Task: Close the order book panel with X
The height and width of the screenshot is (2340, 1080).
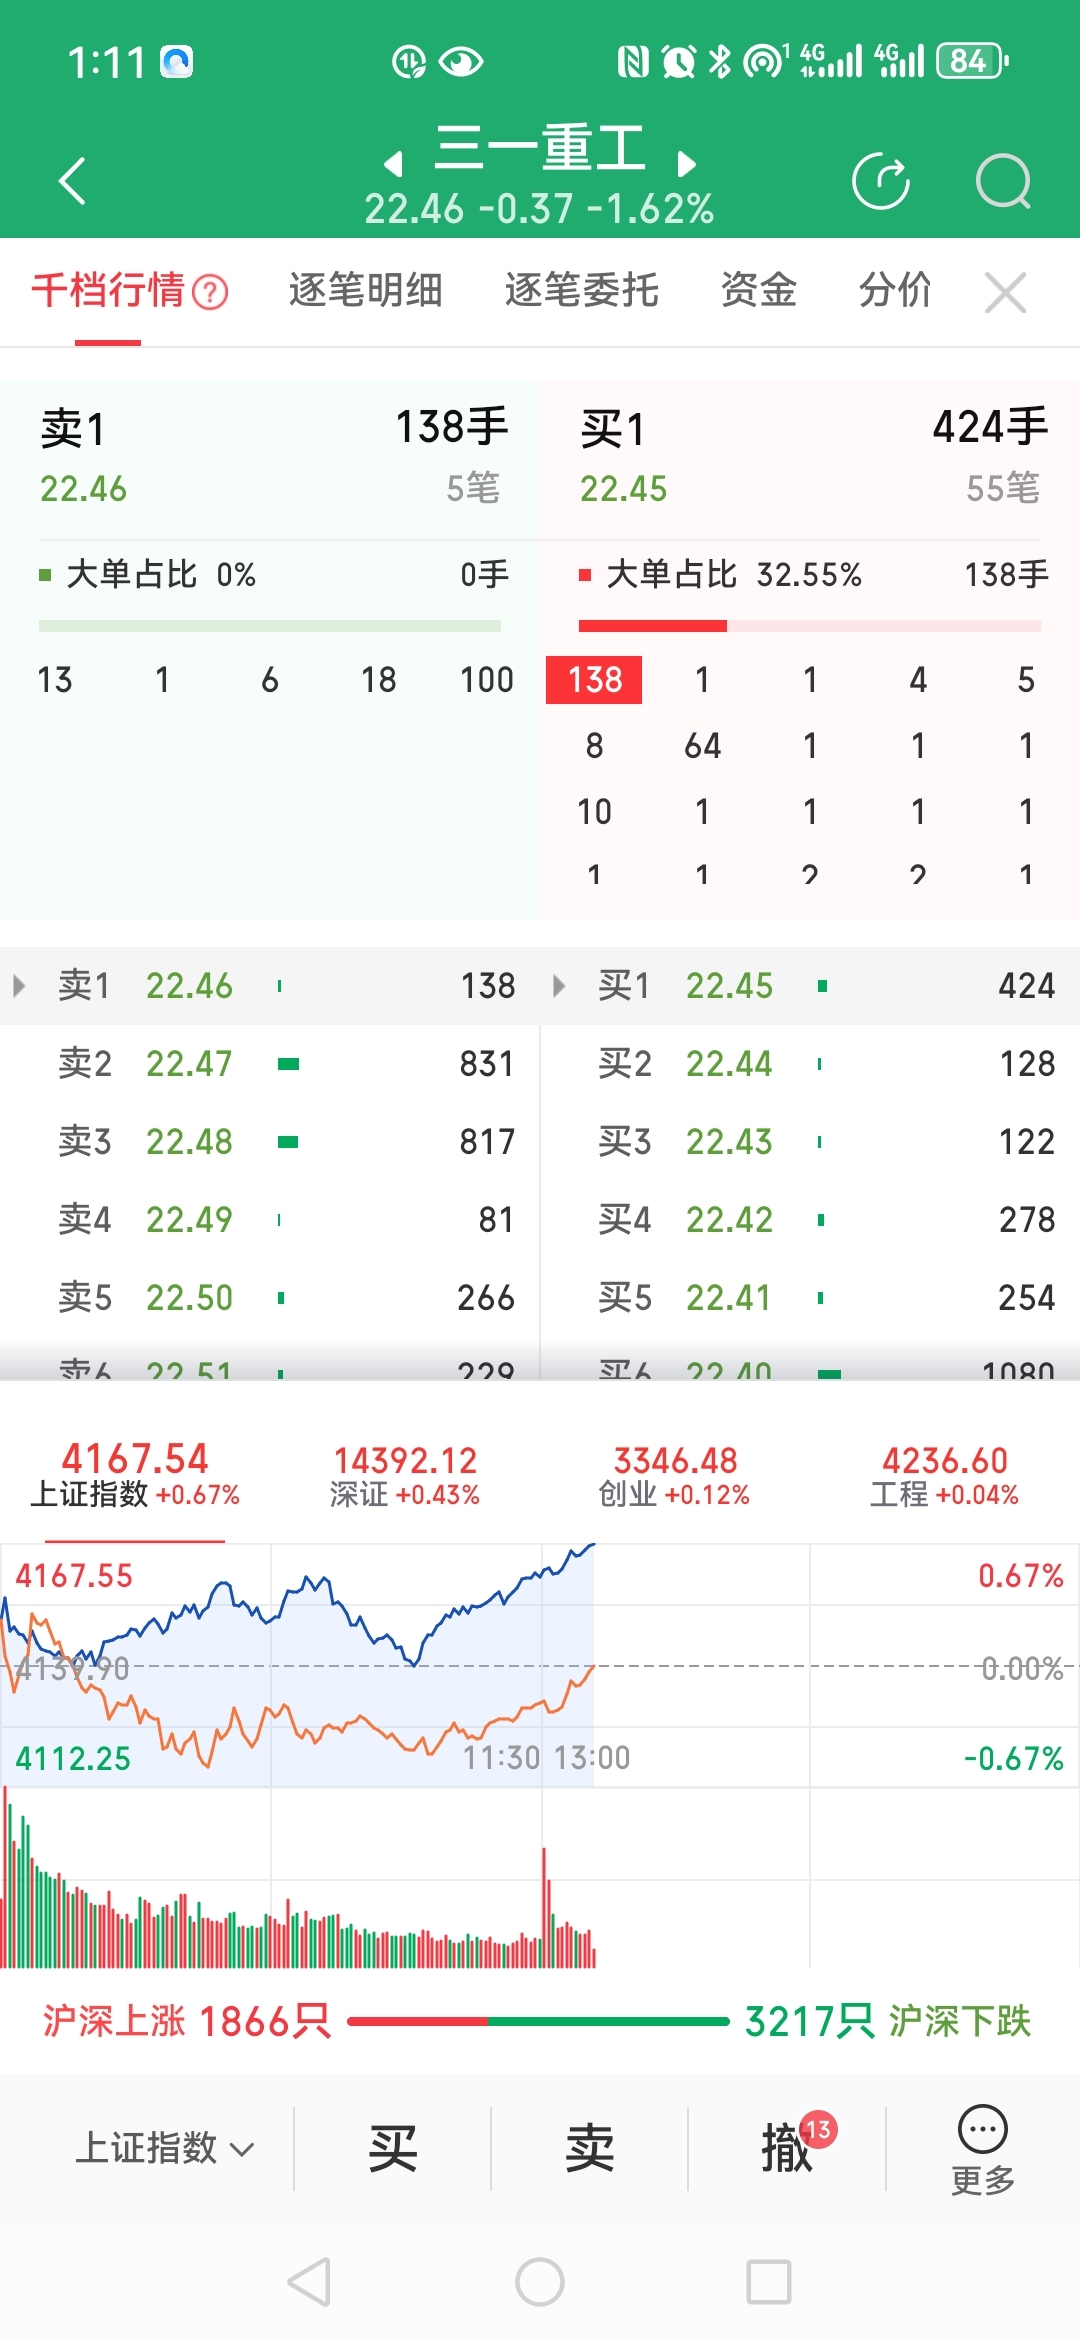Action: pyautogui.click(x=1005, y=293)
